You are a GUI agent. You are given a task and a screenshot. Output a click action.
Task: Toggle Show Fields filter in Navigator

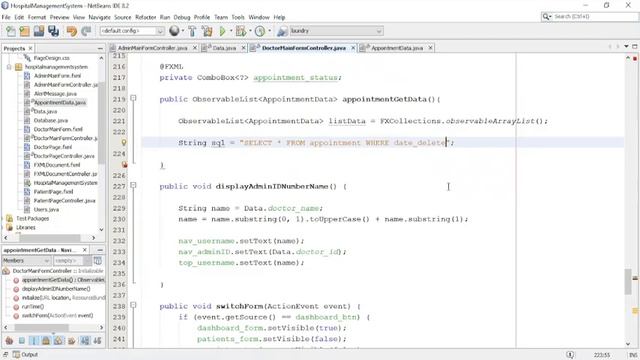(x=22, y=340)
